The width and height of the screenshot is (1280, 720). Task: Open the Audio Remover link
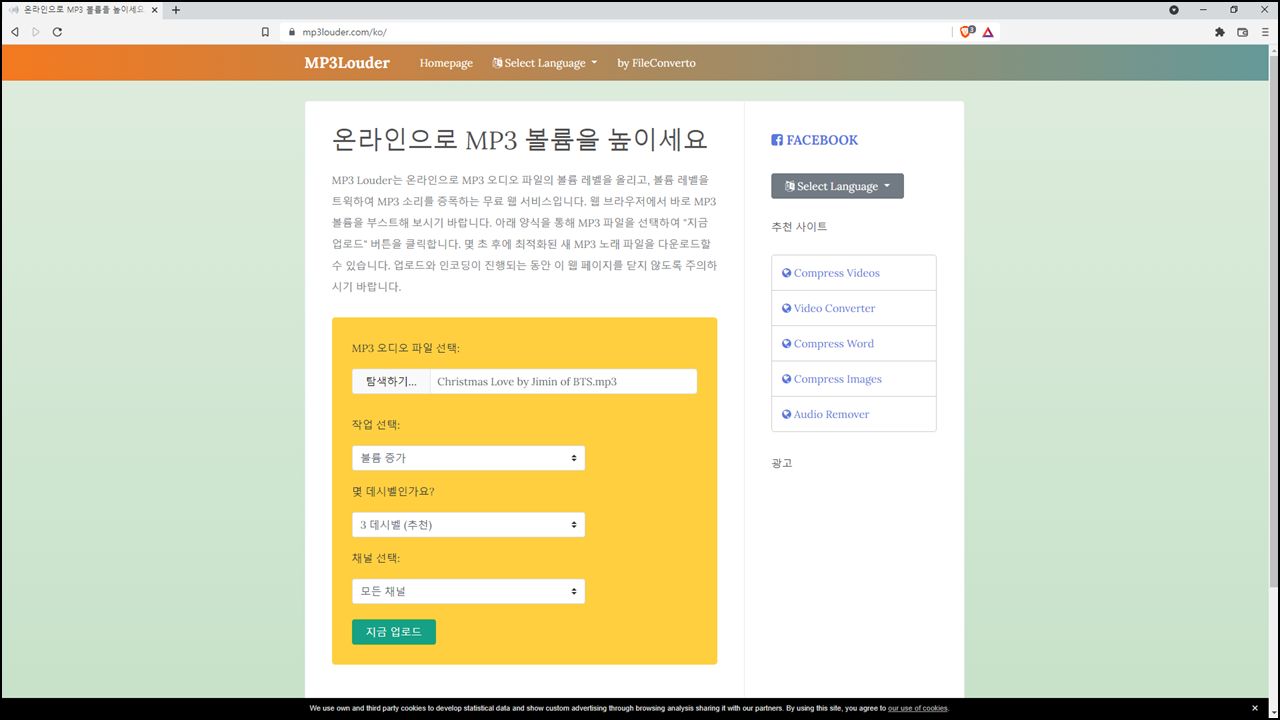point(832,414)
